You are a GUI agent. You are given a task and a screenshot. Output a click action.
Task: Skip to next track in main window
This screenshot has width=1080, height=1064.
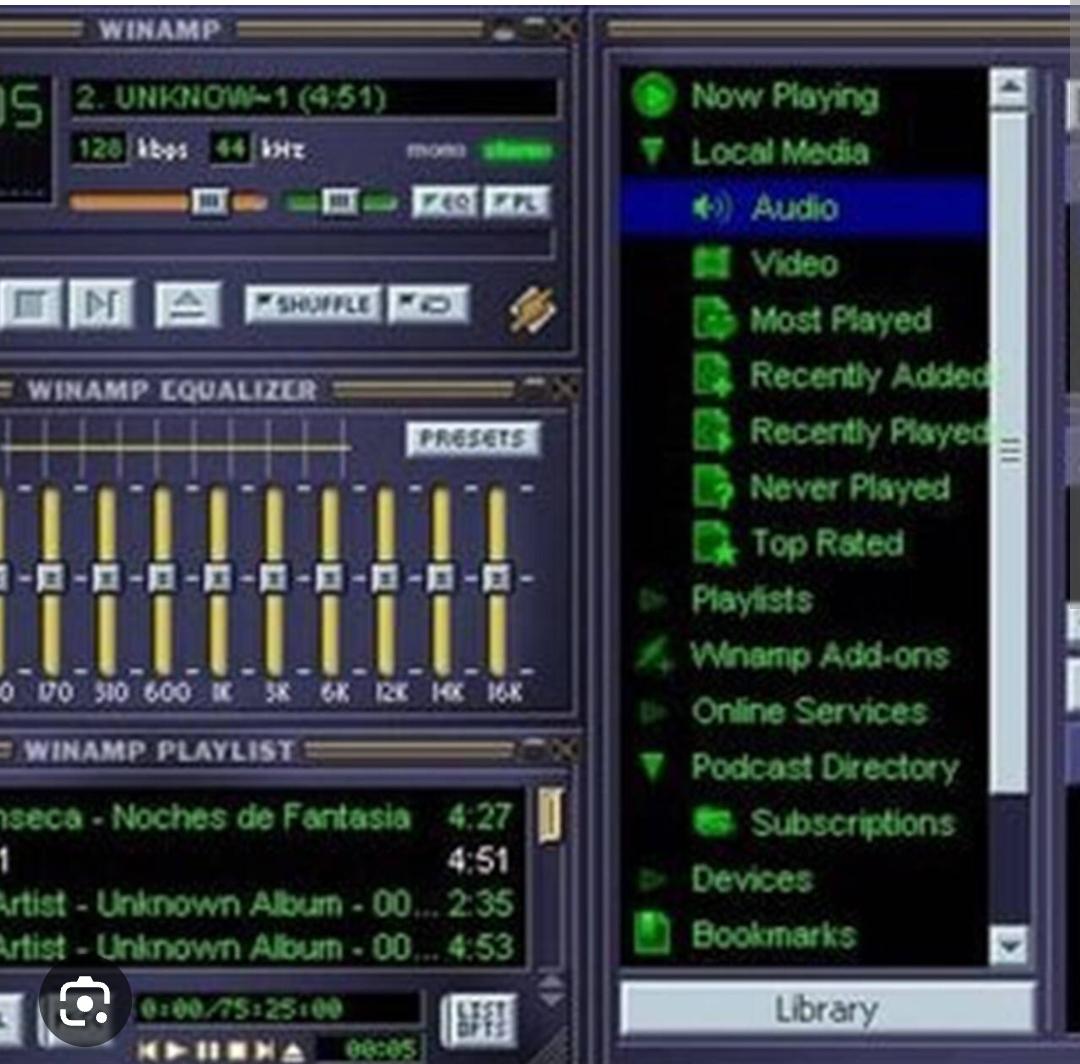click(101, 303)
